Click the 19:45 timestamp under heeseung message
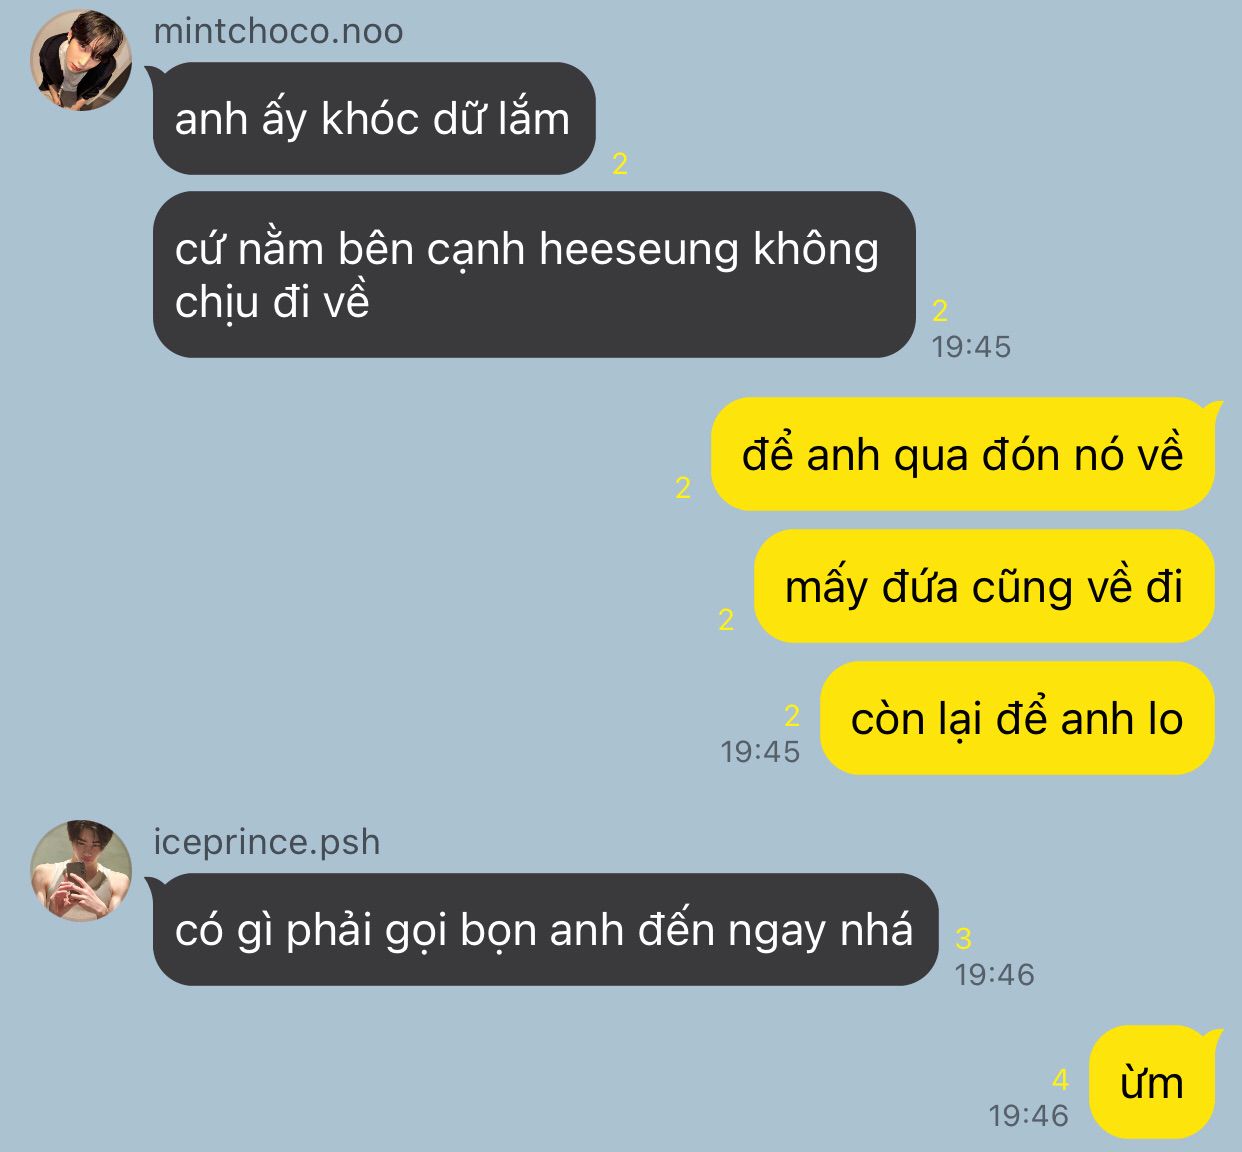Image resolution: width=1242 pixels, height=1152 pixels. 971,347
